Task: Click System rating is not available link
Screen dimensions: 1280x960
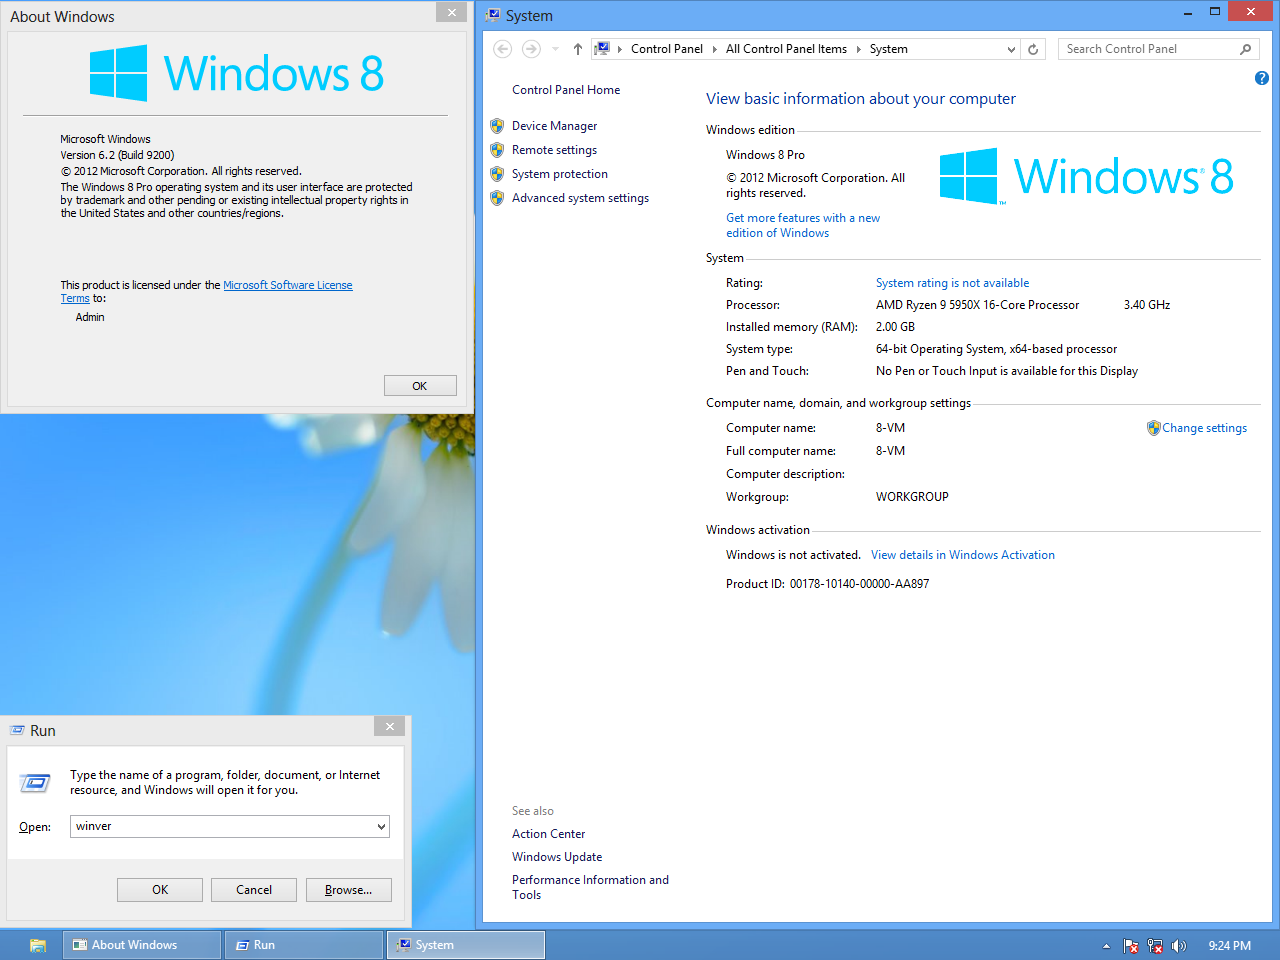Action: click(x=952, y=283)
